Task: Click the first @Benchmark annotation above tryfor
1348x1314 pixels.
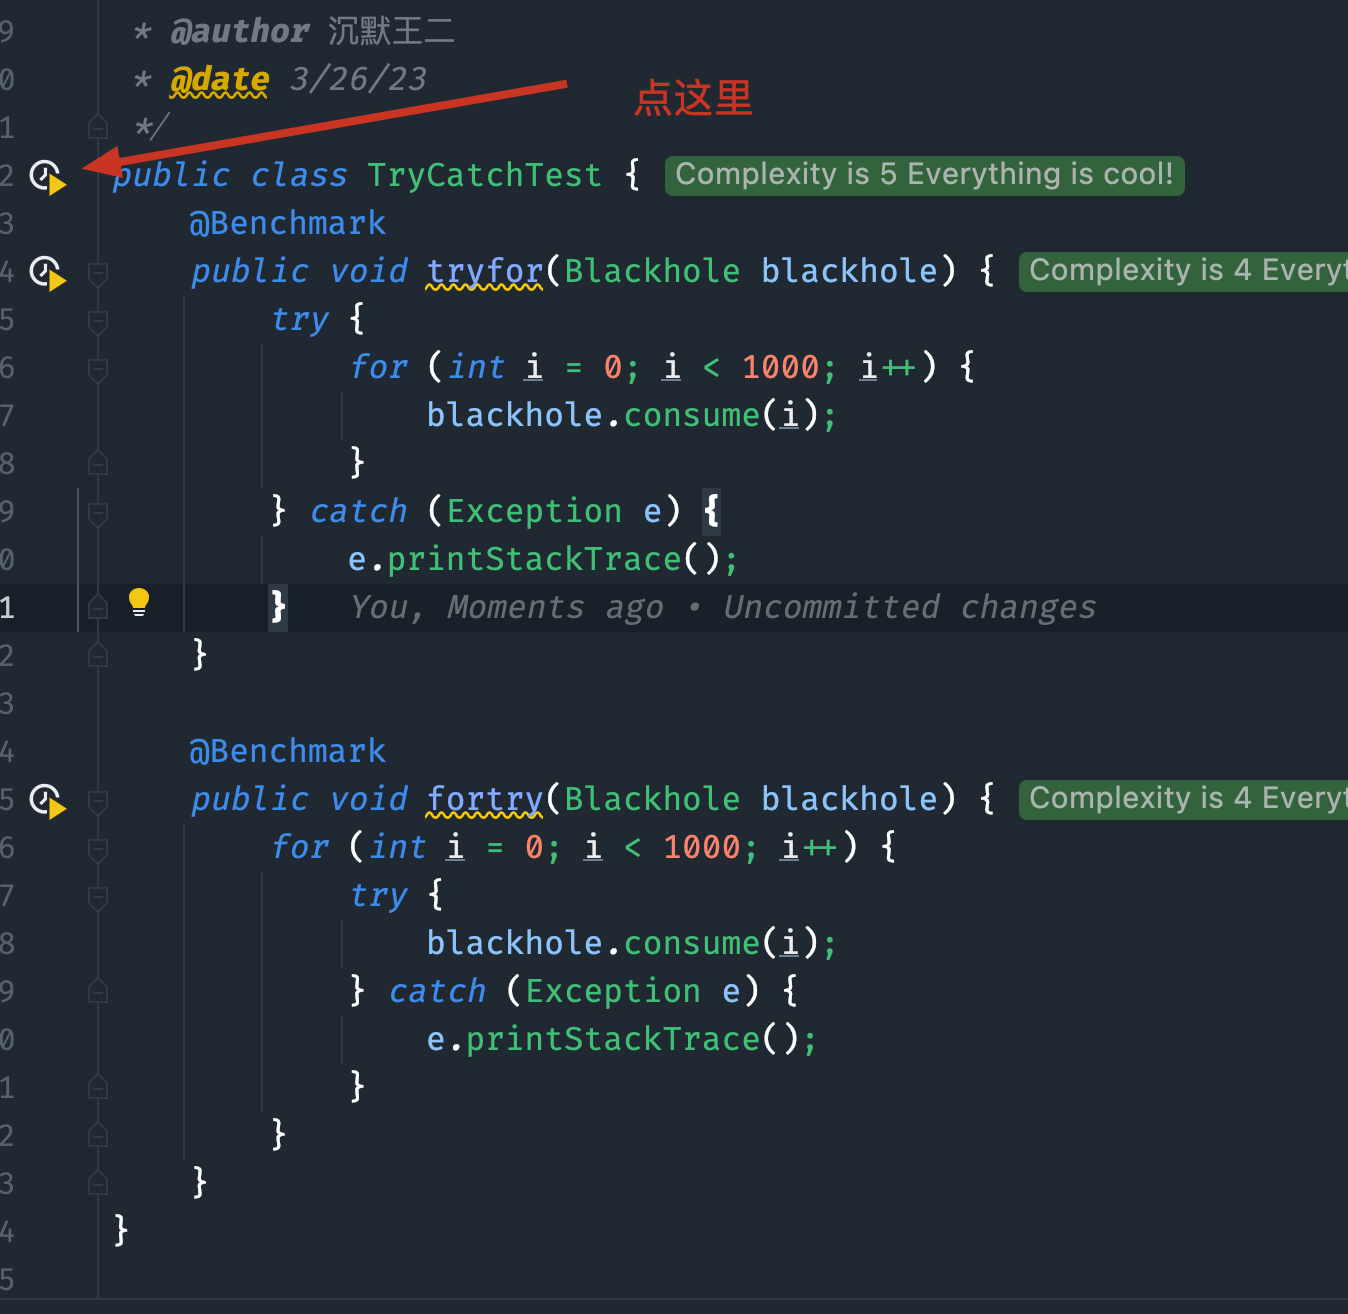Action: (288, 223)
